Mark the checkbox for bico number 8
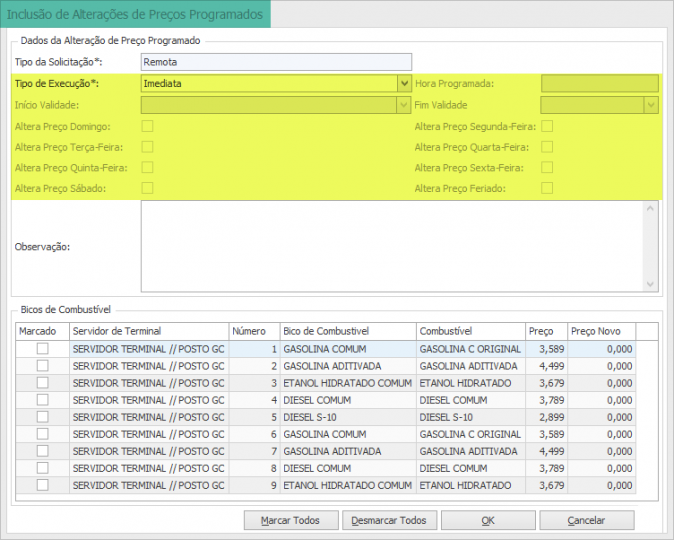The height and width of the screenshot is (540, 674). (x=43, y=467)
